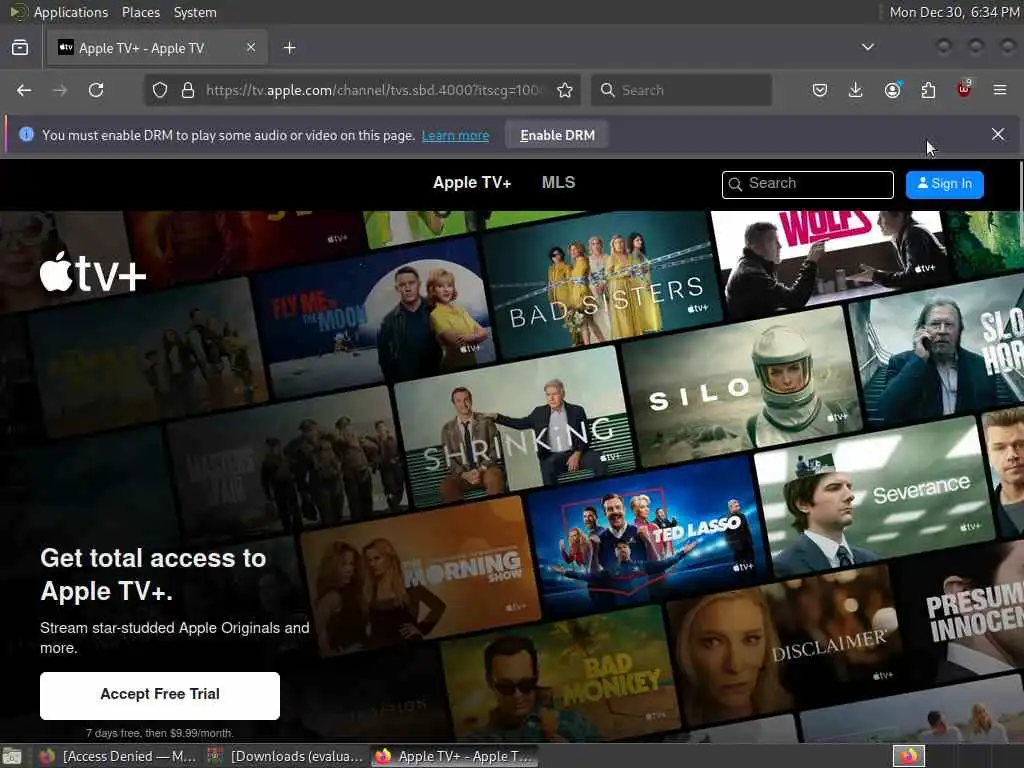Follow the Learn more link
1024x768 pixels.
pyautogui.click(x=455, y=136)
